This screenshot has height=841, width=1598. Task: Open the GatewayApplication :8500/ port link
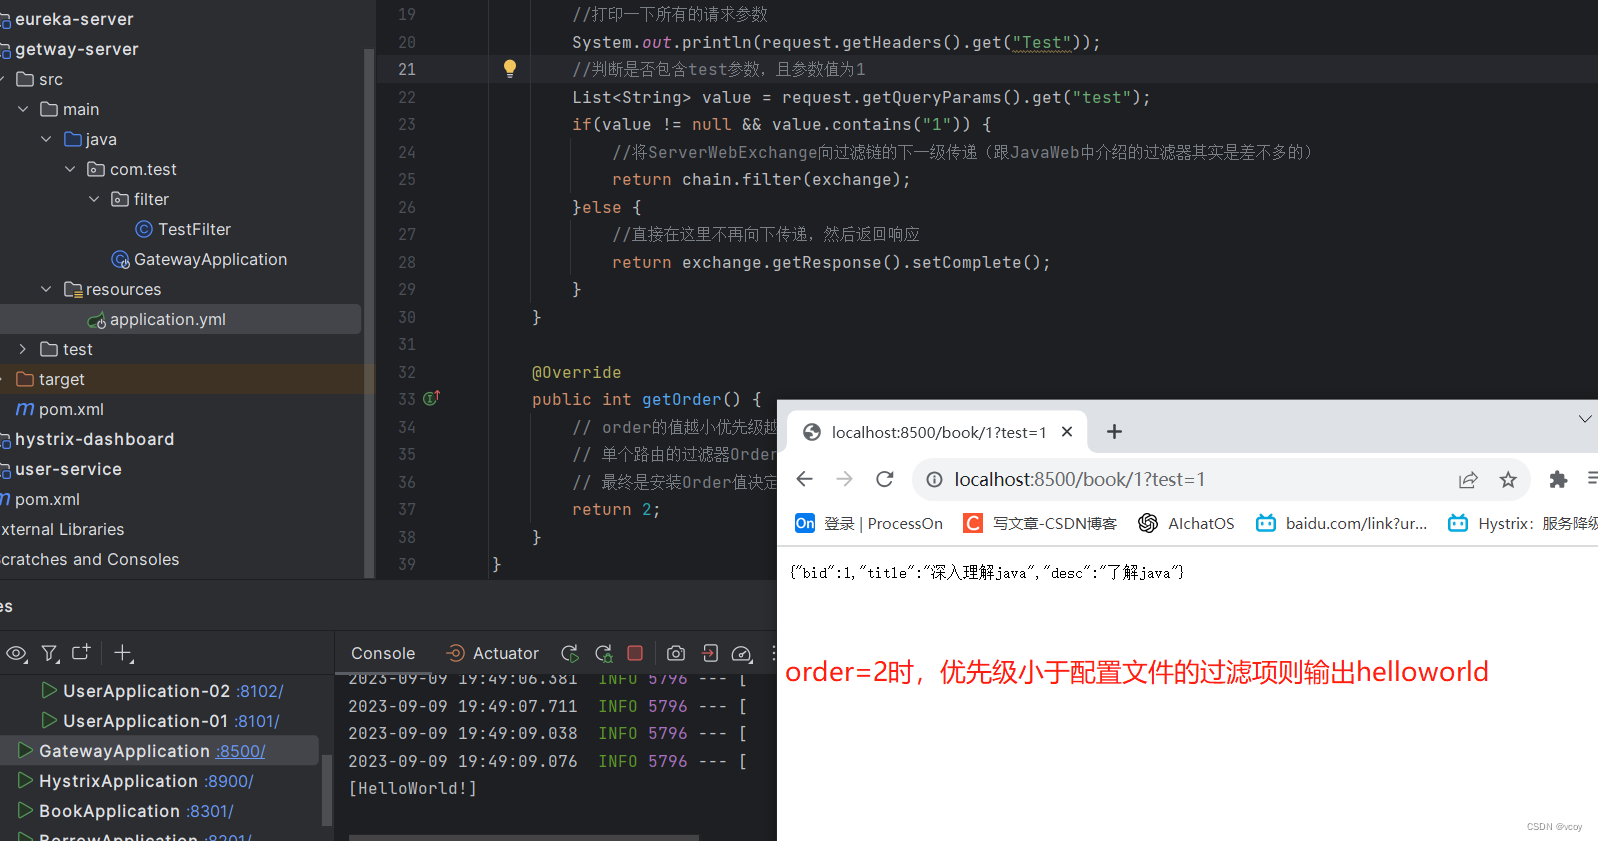point(240,751)
